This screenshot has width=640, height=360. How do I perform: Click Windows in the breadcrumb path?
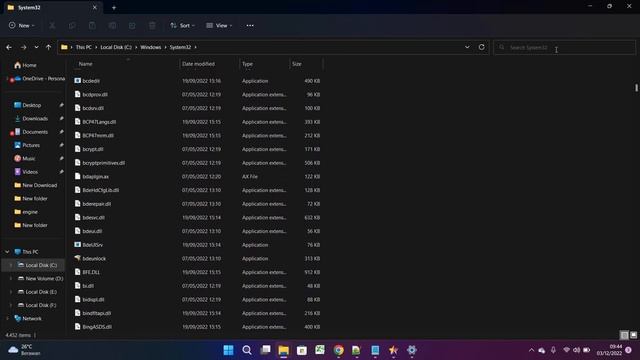click(x=151, y=47)
